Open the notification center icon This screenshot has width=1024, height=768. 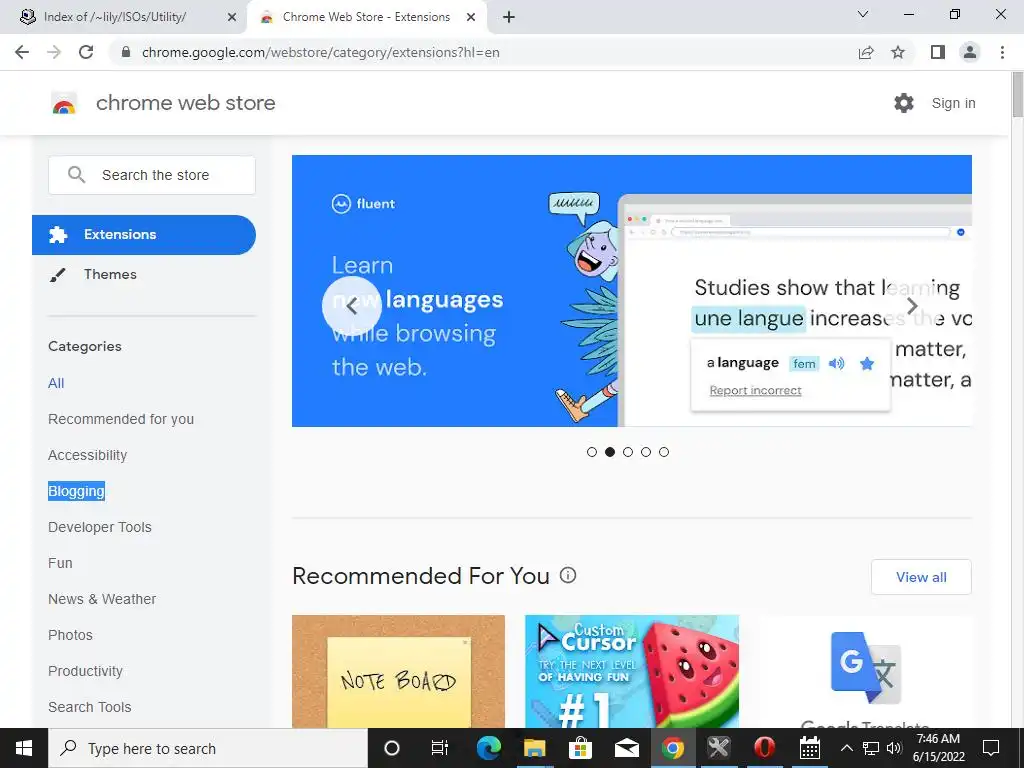click(x=991, y=748)
